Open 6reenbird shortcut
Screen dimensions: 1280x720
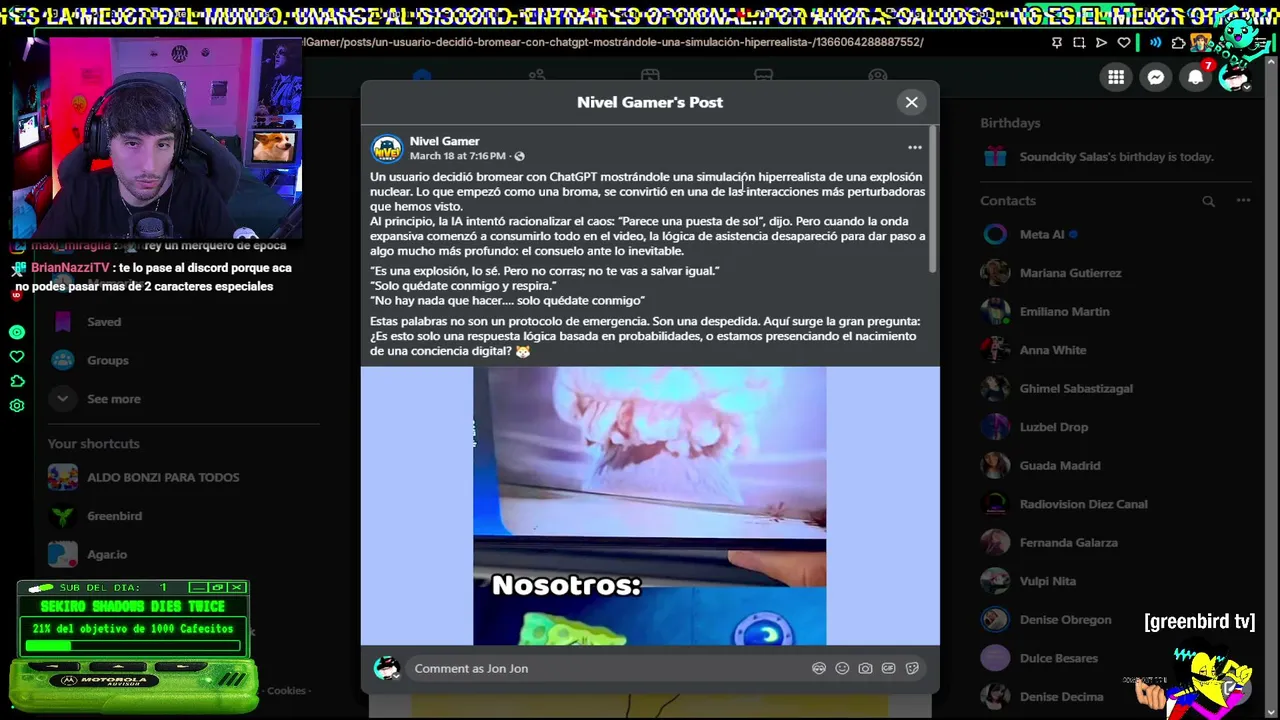pos(114,516)
